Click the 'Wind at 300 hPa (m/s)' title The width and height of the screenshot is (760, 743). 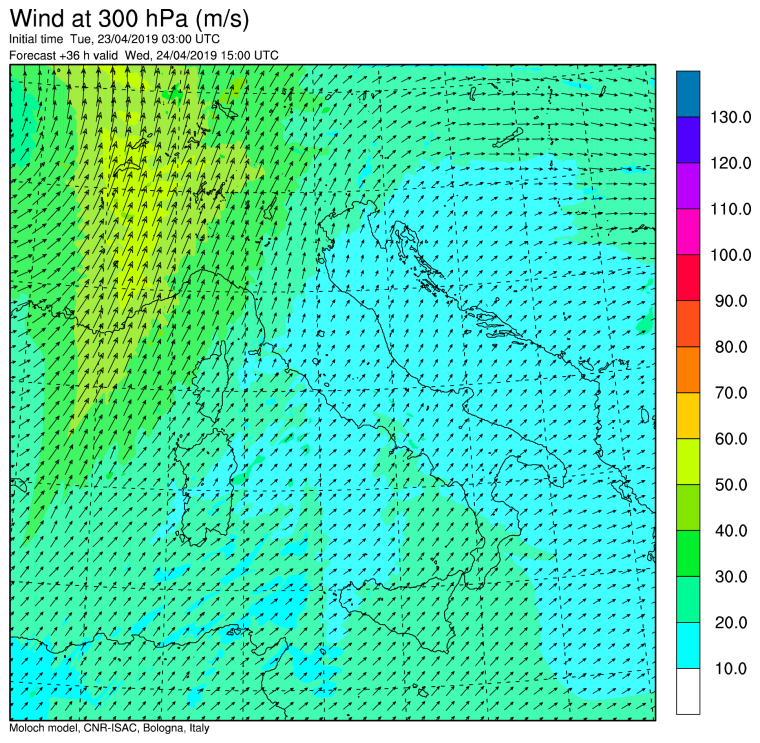click(129, 19)
